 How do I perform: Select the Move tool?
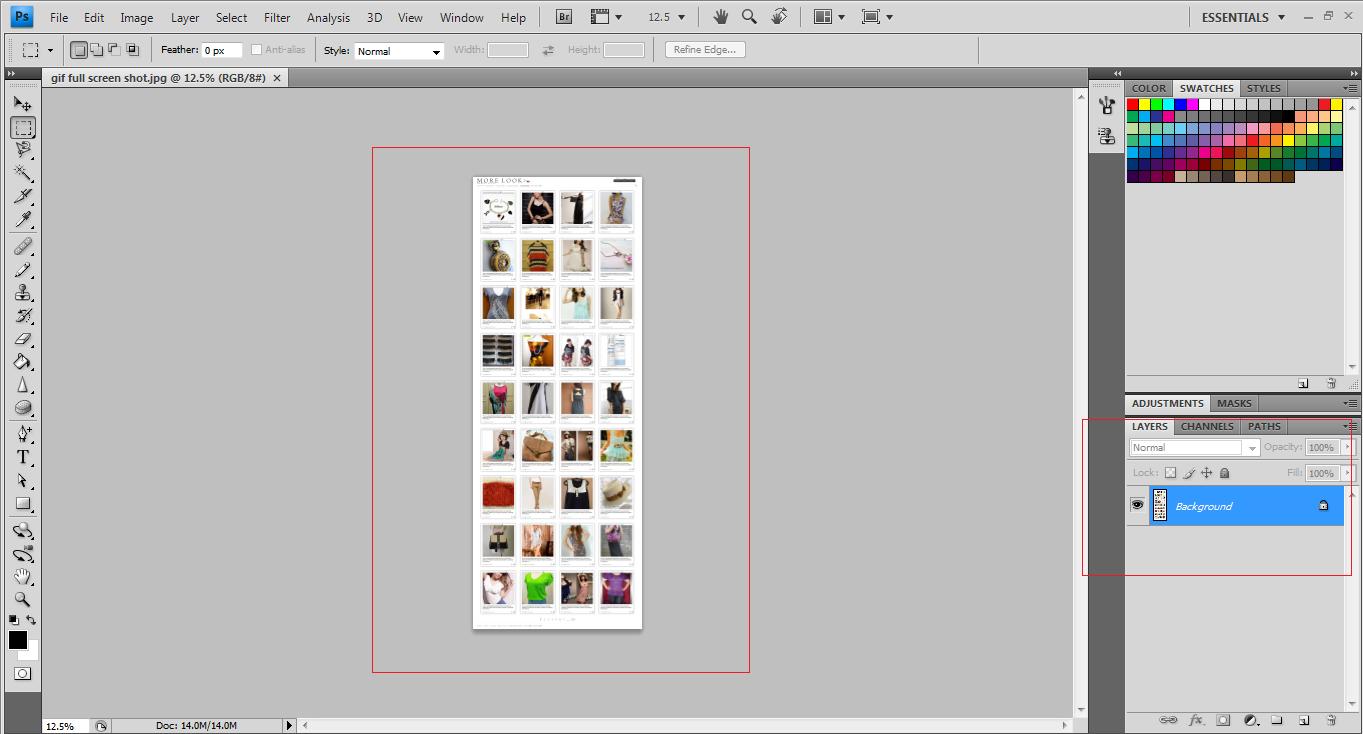pos(23,104)
